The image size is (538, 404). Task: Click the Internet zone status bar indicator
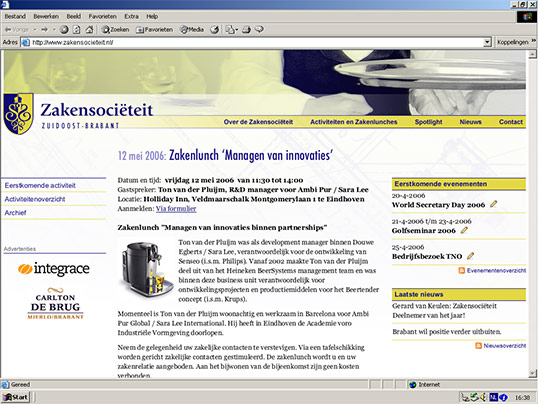[424, 384]
